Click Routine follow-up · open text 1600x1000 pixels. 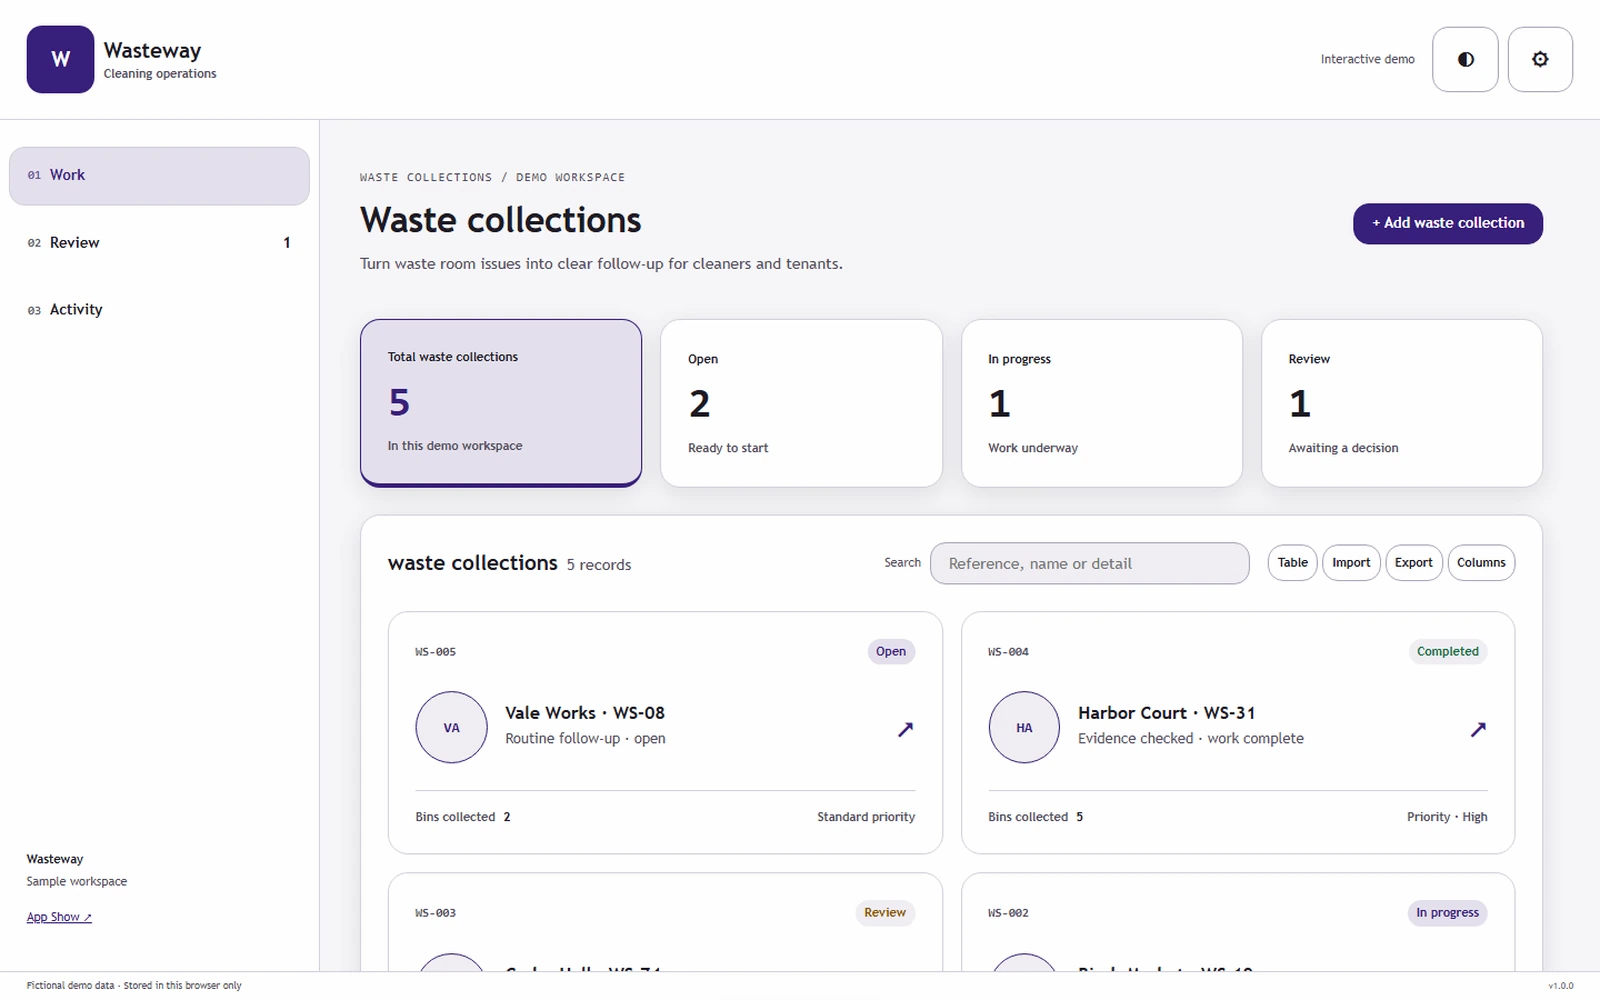pos(585,738)
